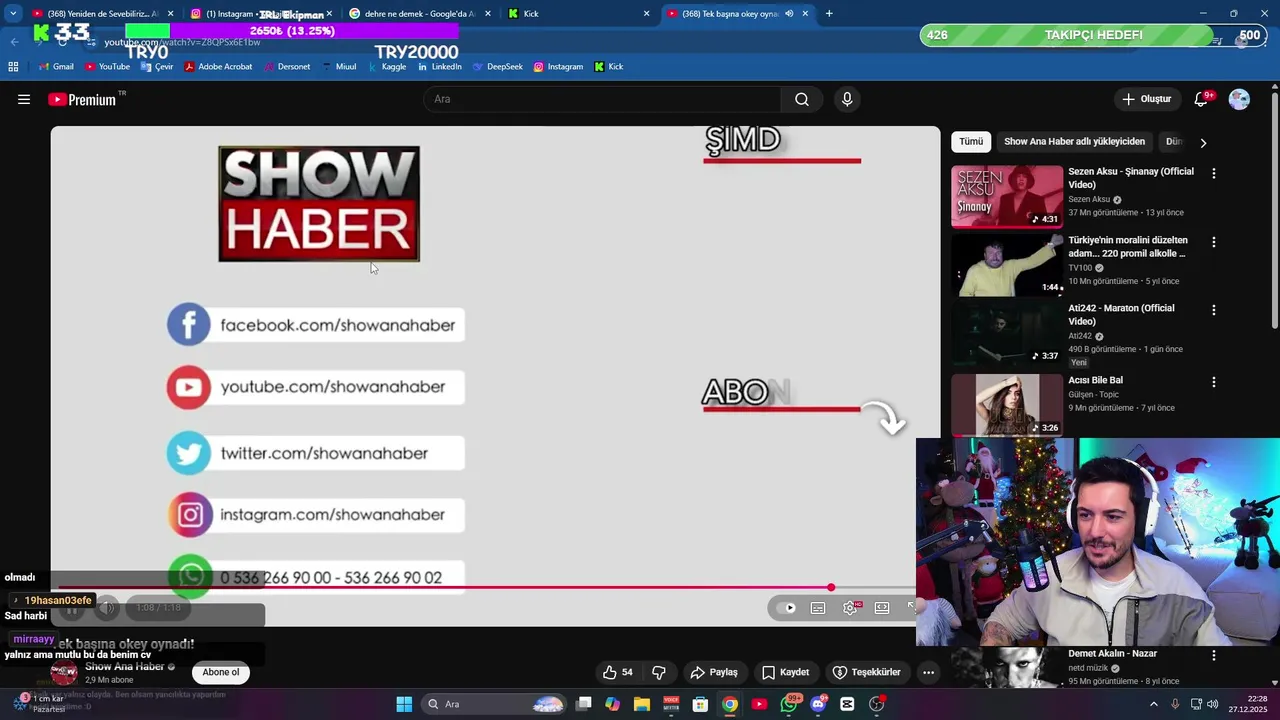Share the video with Paylaş button
The height and width of the screenshot is (720, 1280).
714,672
